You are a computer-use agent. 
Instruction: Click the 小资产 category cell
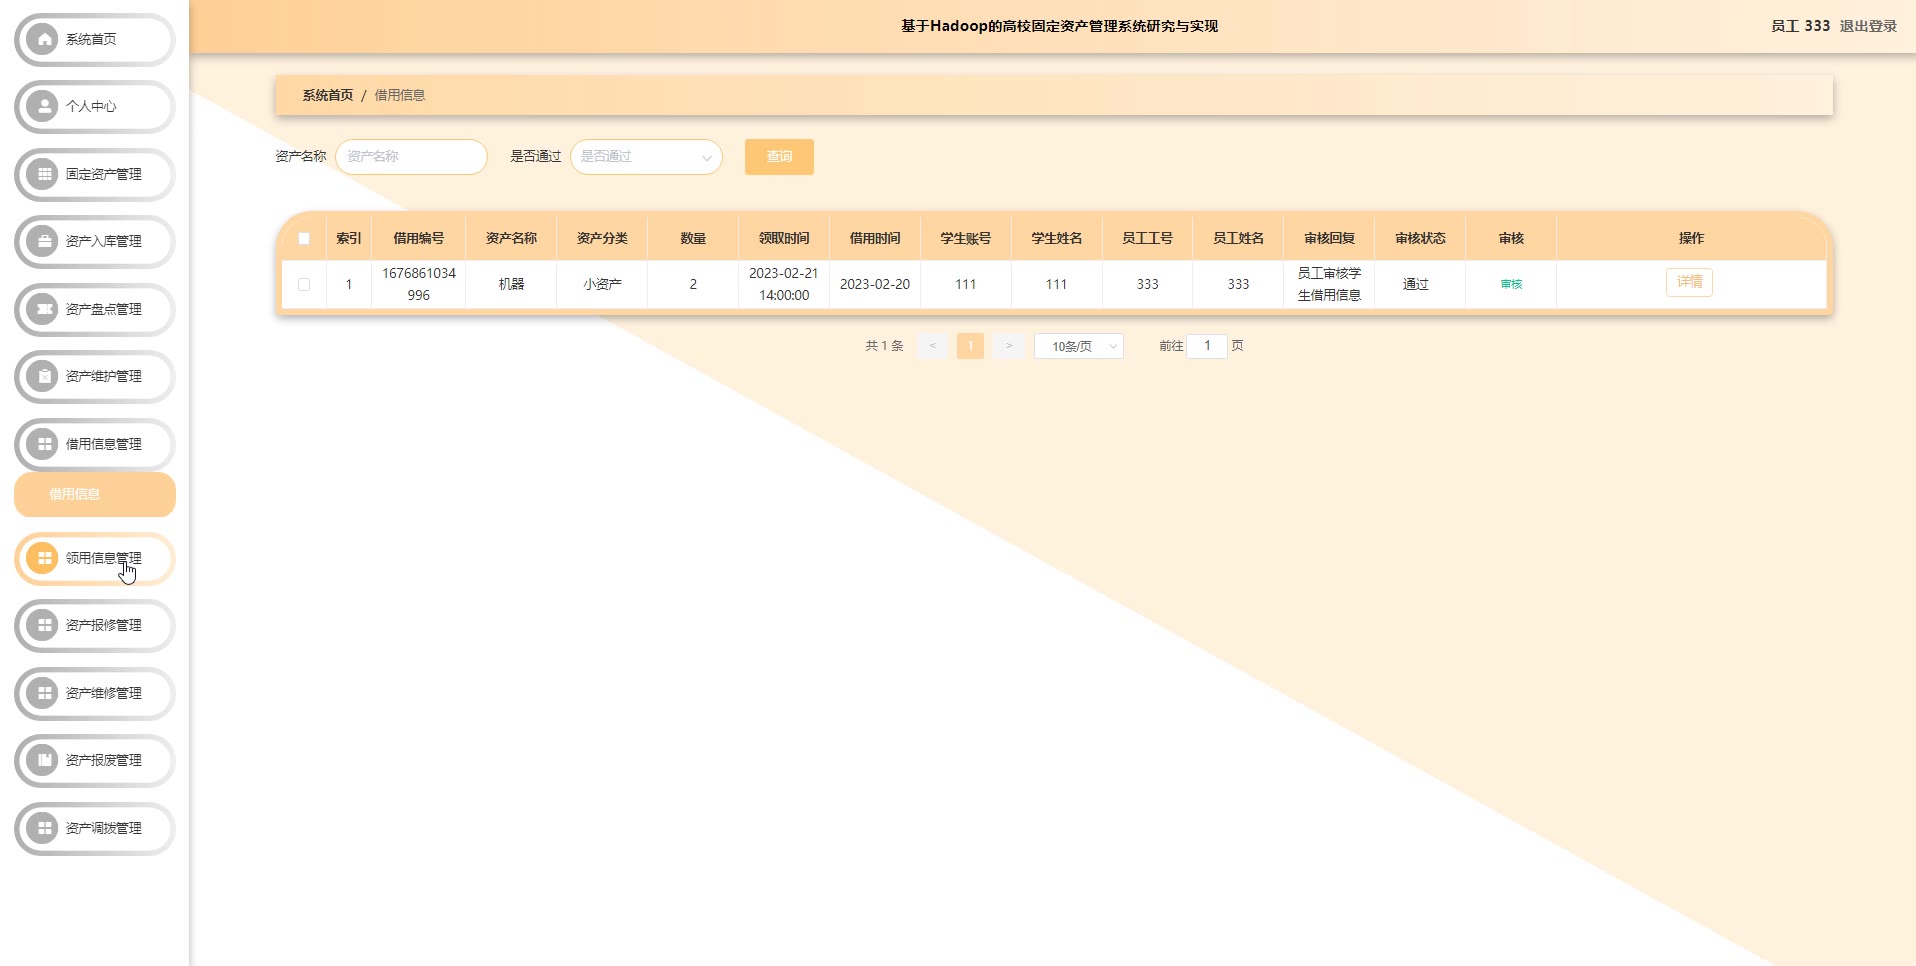602,285
